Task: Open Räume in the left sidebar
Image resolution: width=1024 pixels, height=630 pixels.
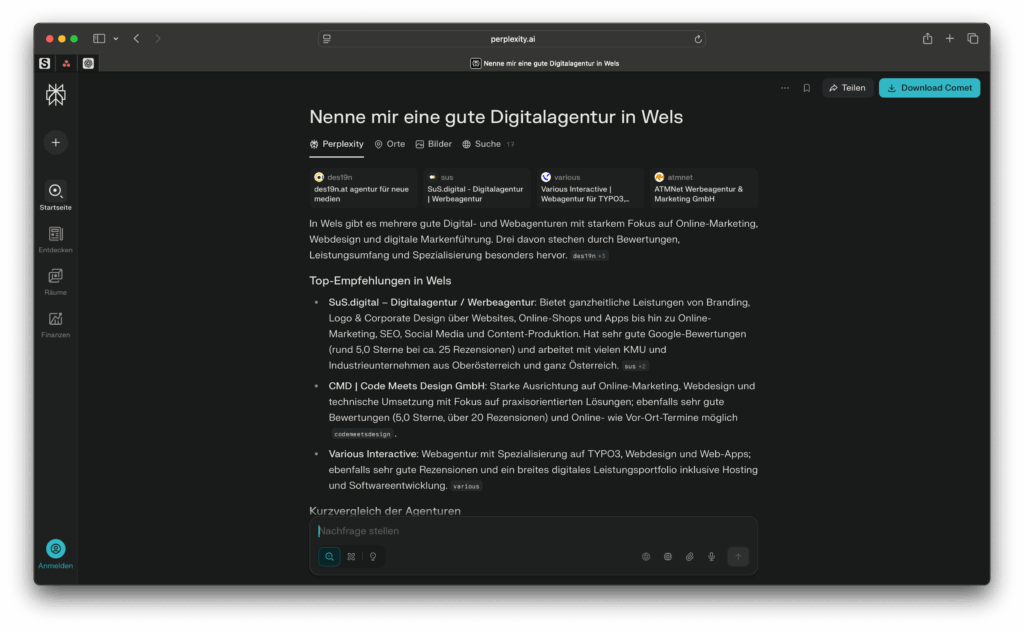Action: pos(55,280)
